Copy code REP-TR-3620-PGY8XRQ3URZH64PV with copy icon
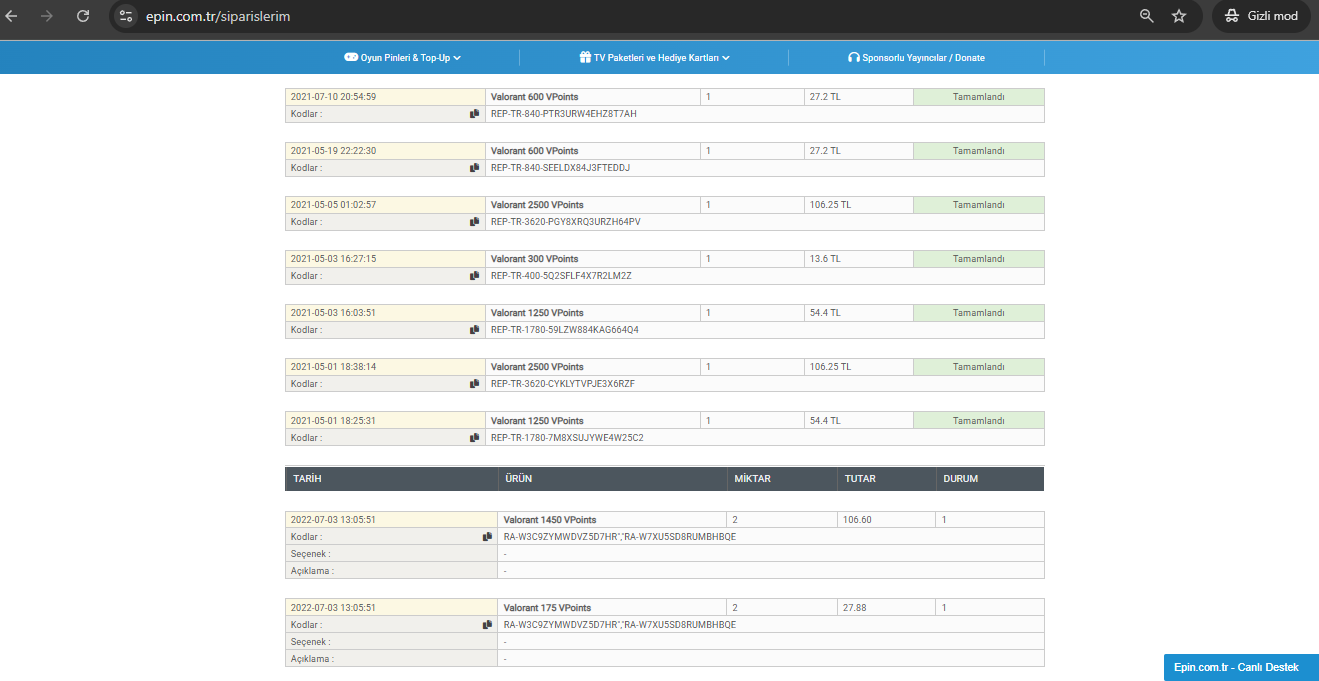The image size is (1319, 681). (x=475, y=222)
